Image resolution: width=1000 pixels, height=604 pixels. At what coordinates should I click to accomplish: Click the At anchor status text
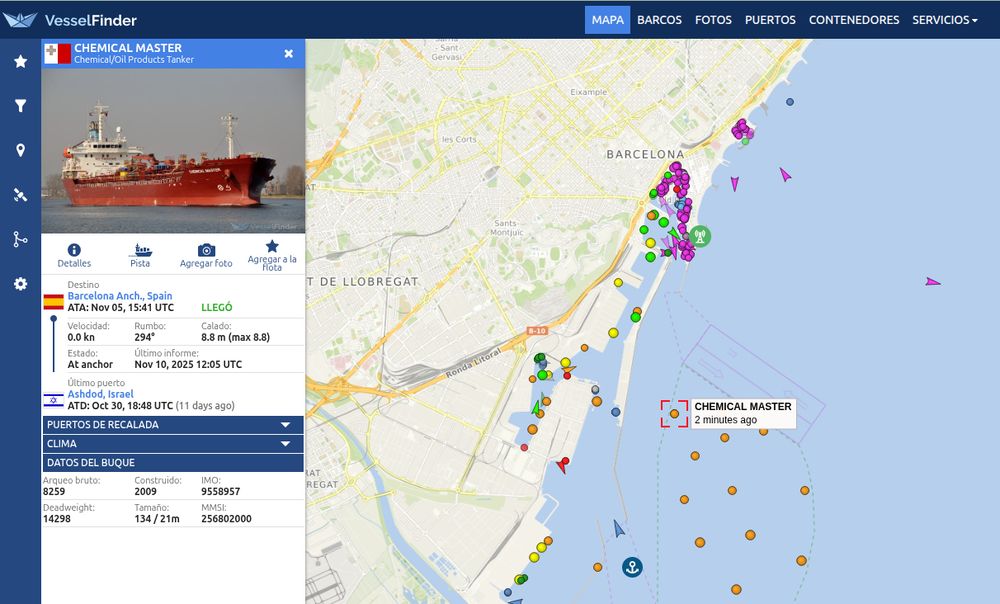point(90,364)
